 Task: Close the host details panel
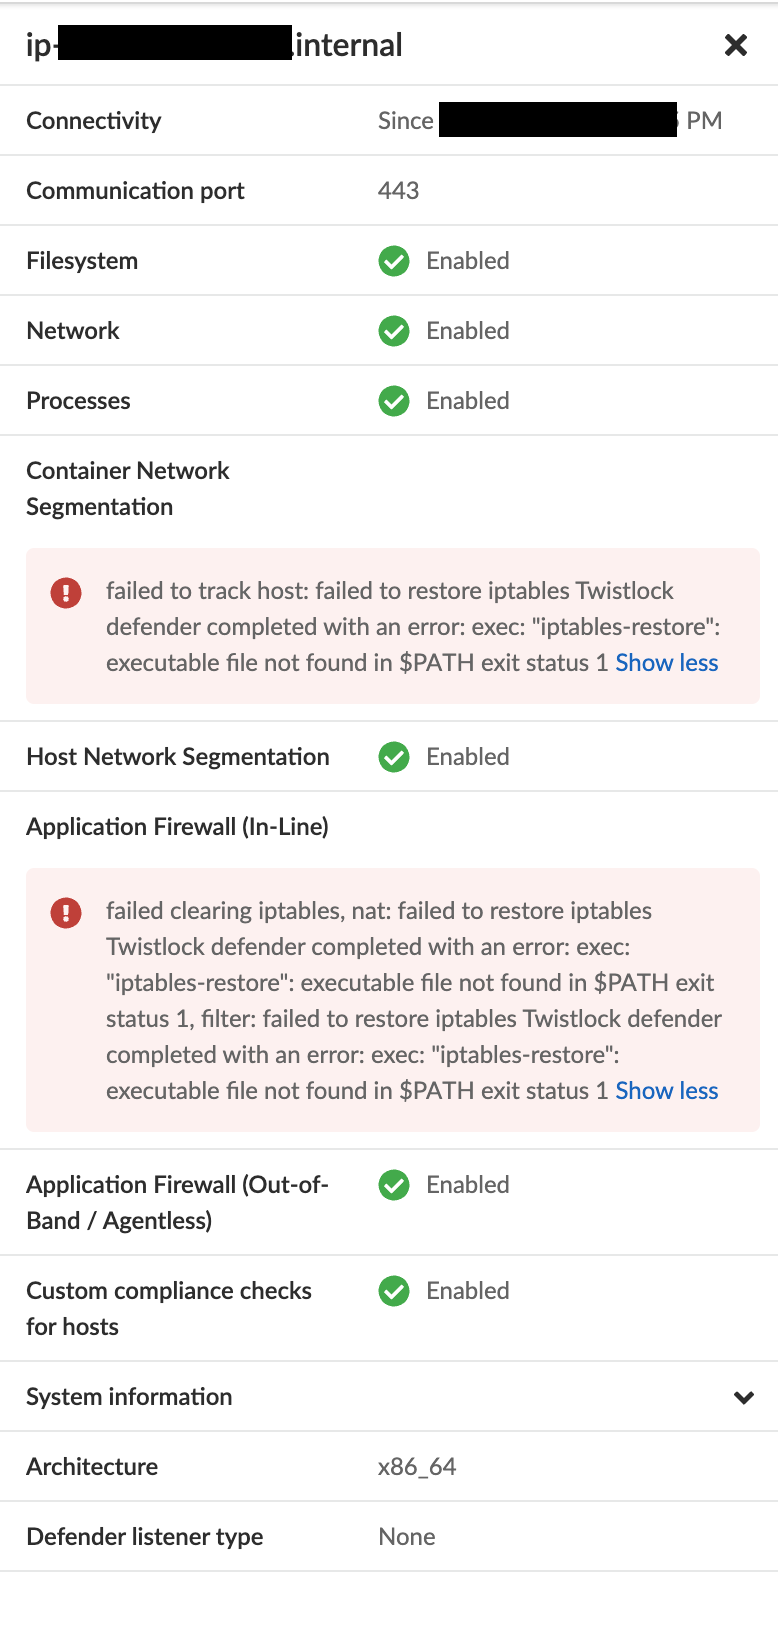736,45
